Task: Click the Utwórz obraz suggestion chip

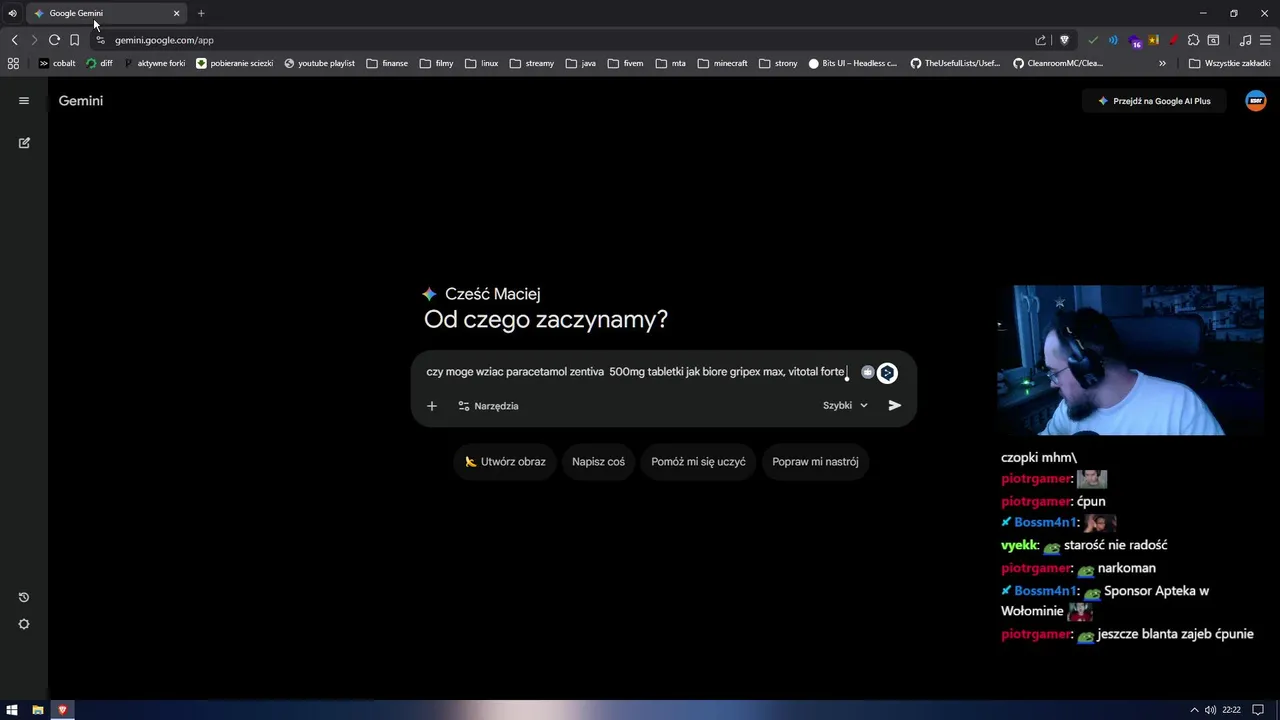Action: (505, 462)
